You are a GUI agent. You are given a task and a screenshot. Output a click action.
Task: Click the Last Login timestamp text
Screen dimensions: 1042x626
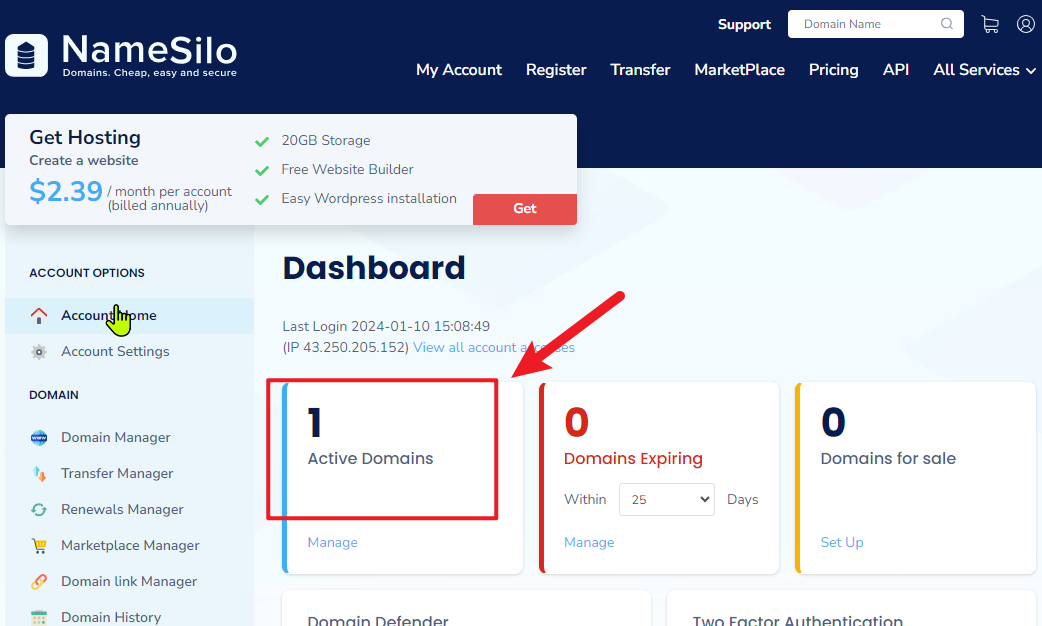[386, 326]
